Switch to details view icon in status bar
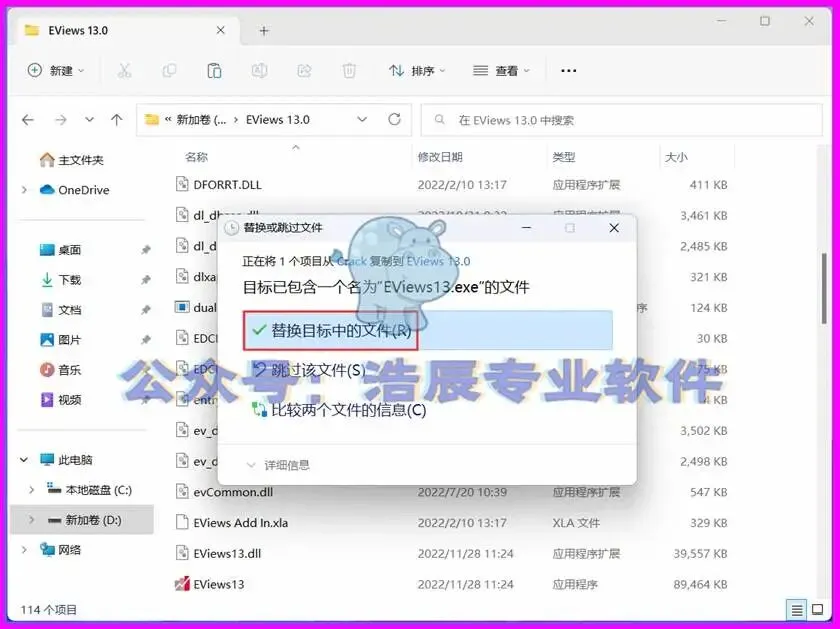This screenshot has width=840, height=629. pos(797,610)
